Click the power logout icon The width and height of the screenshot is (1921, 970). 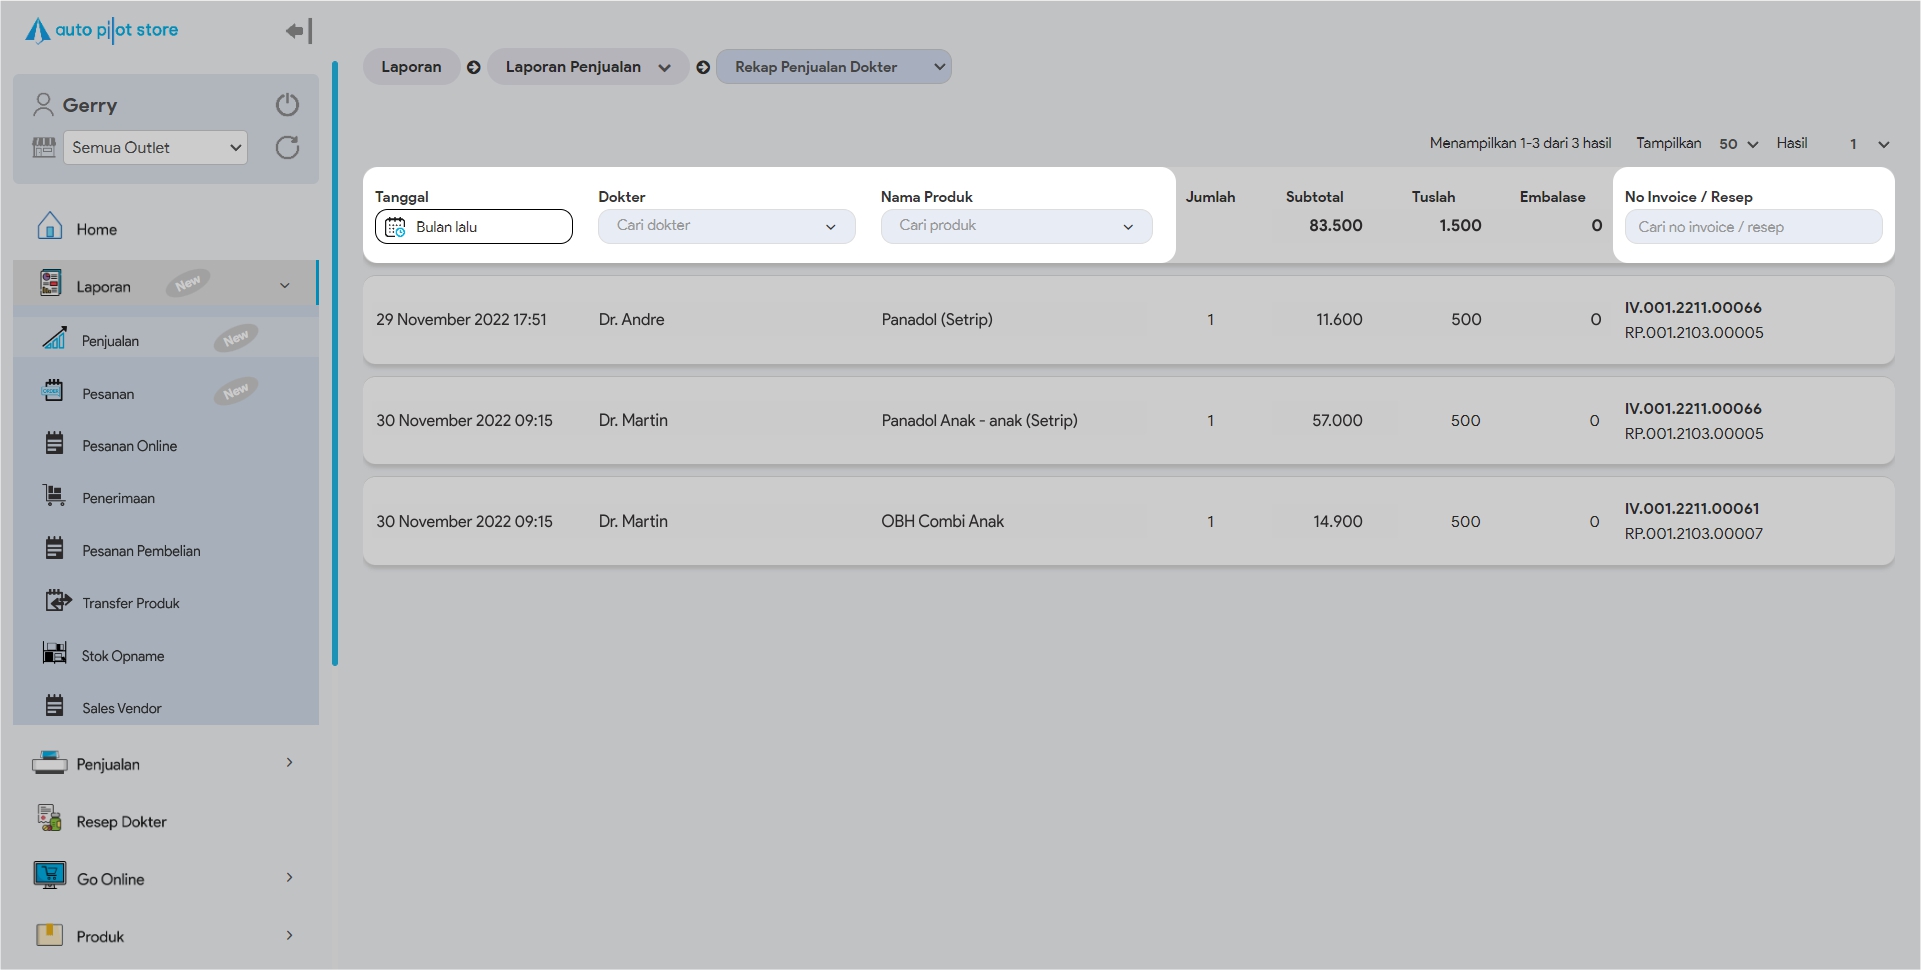pos(287,105)
